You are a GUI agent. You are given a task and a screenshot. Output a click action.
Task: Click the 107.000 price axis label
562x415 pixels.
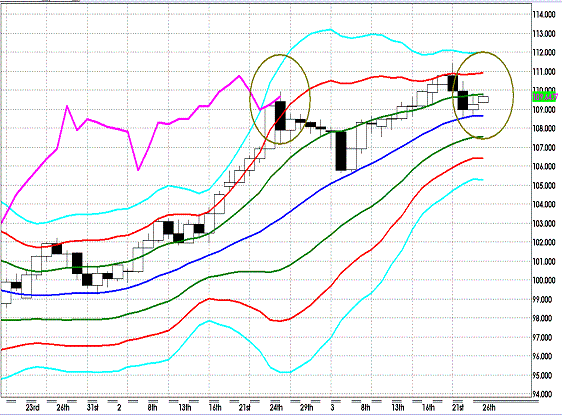click(544, 147)
